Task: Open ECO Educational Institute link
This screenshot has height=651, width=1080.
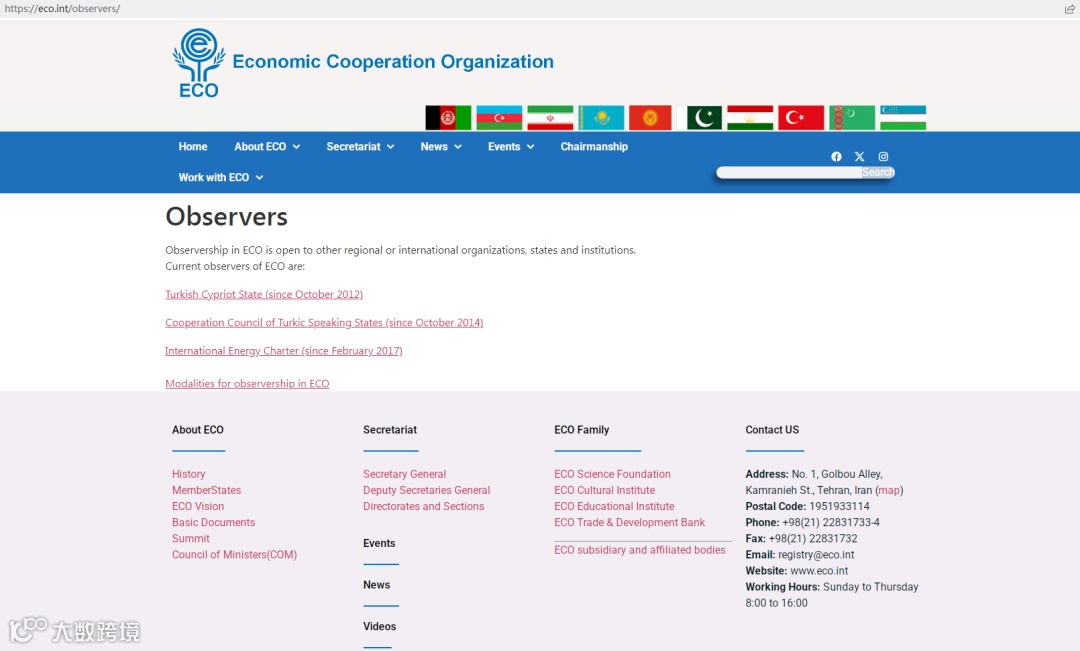Action: (614, 506)
